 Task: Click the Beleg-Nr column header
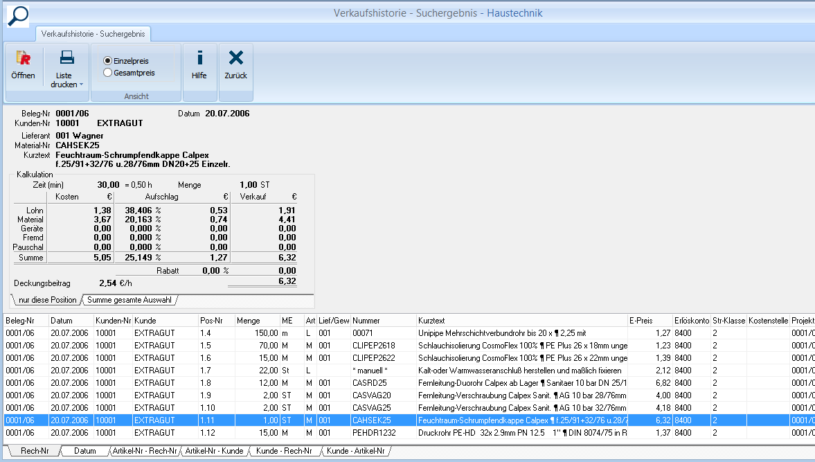[26, 321]
